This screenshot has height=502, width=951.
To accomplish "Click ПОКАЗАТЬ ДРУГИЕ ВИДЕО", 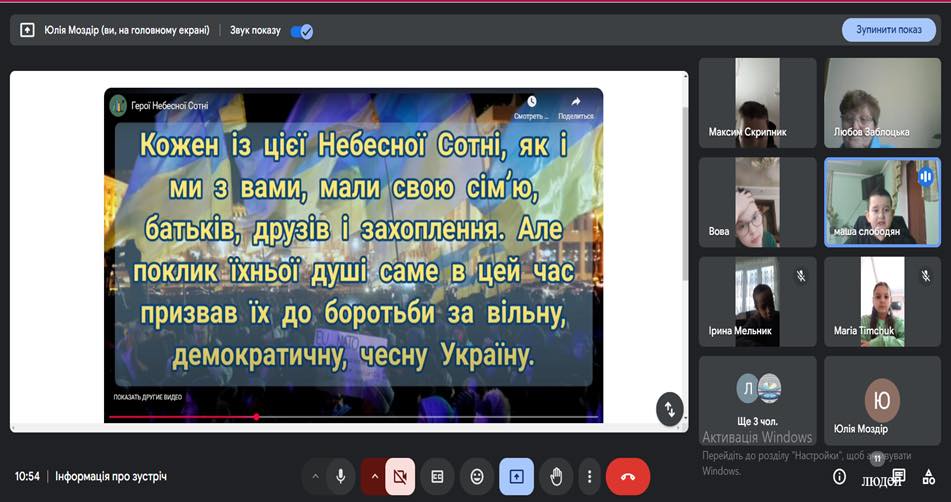I will point(147,397).
